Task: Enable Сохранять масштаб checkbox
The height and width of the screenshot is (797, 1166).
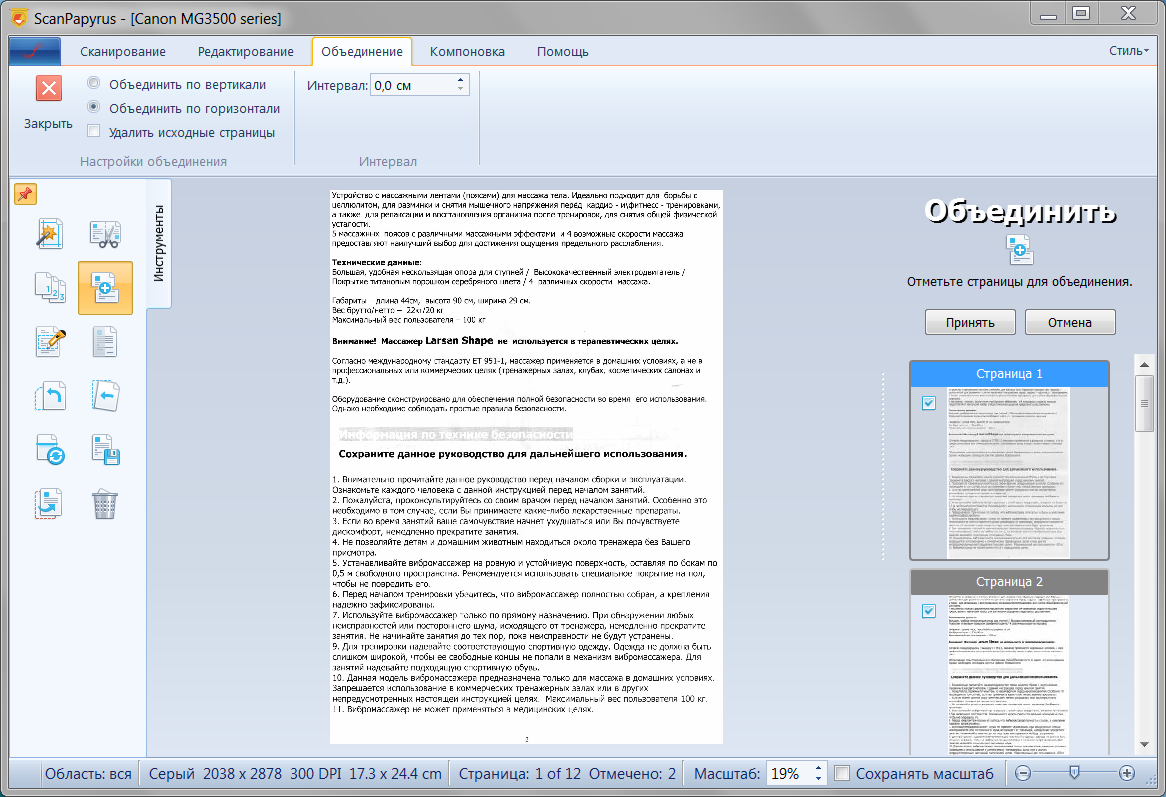Action: pos(842,773)
